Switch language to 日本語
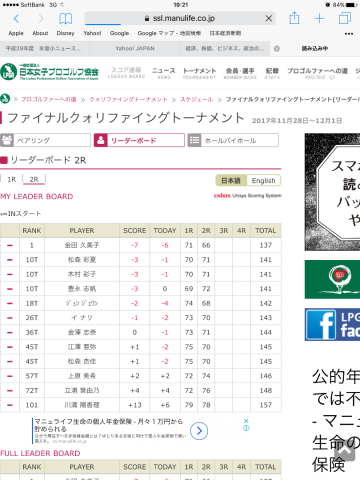 click(231, 181)
